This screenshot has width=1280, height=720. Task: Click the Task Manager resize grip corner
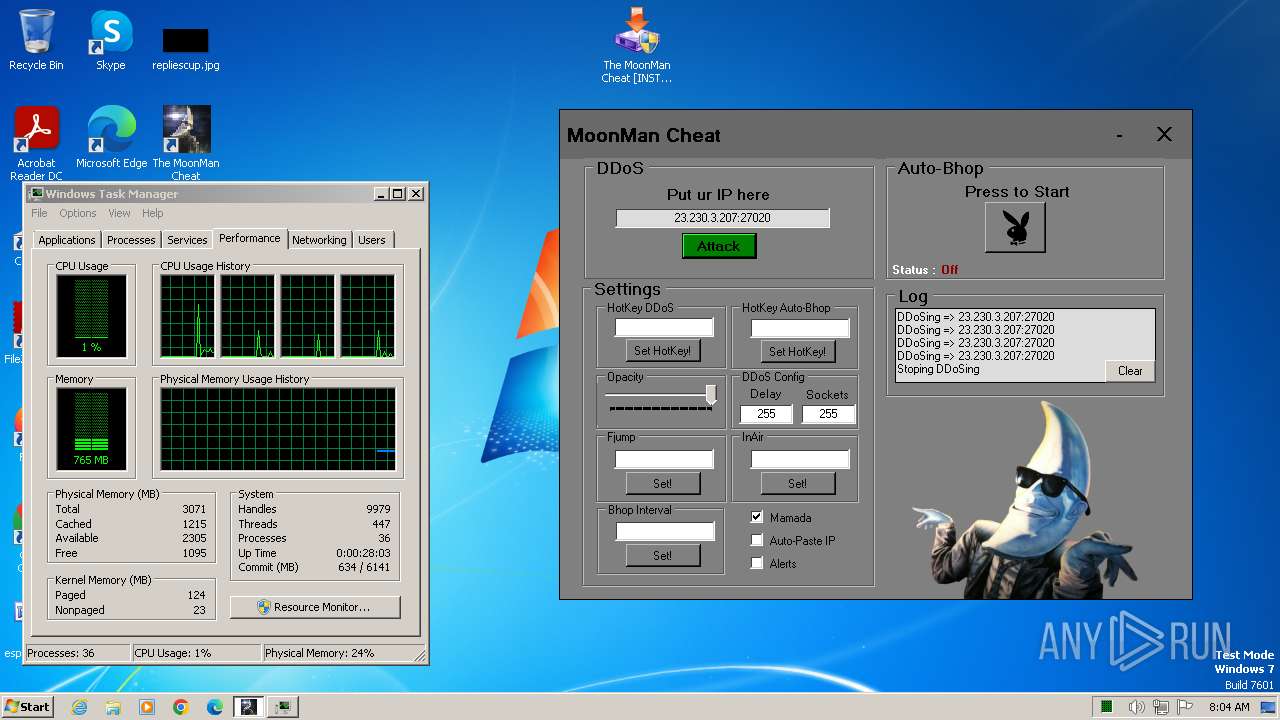click(x=421, y=657)
